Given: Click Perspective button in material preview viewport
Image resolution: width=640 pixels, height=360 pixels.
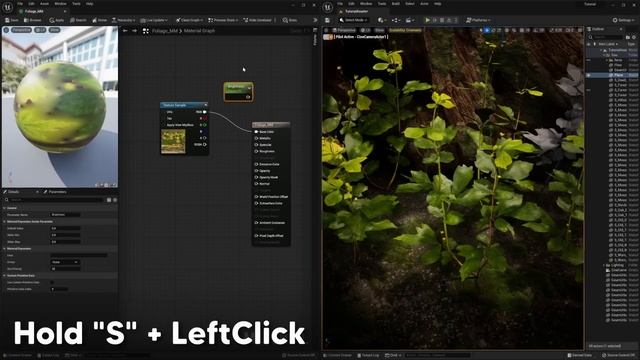Looking at the screenshot, I should [x=21, y=30].
